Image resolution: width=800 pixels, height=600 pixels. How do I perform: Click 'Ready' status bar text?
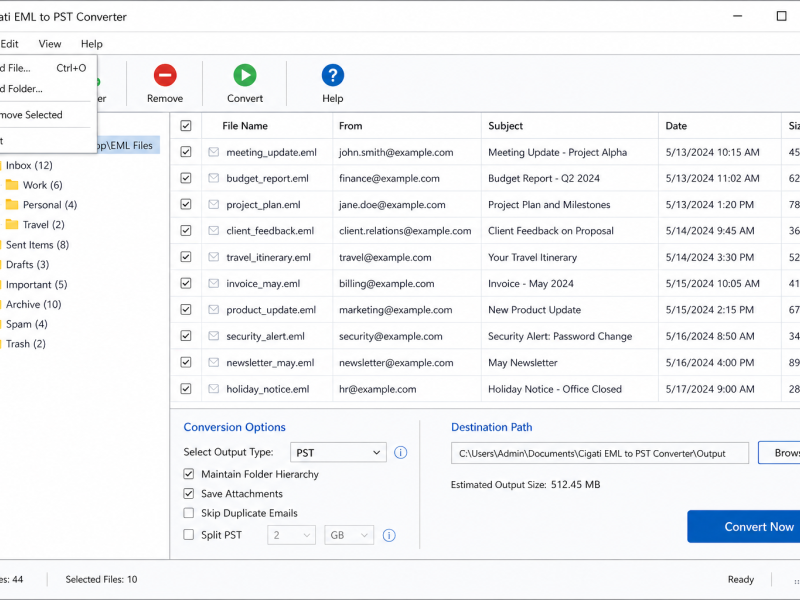coord(740,579)
